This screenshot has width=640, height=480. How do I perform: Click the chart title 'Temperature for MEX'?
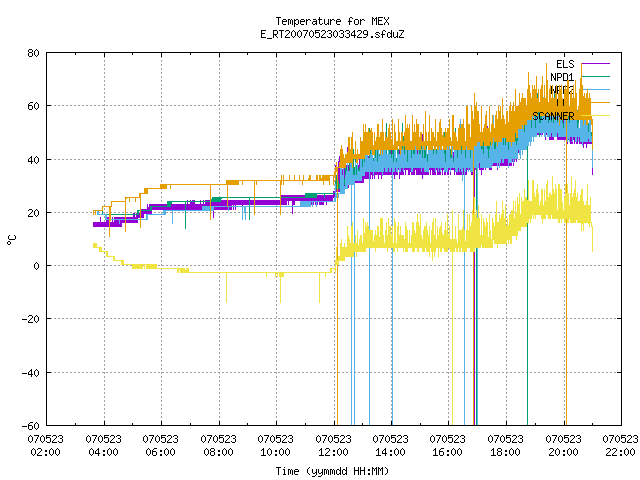(x=332, y=21)
